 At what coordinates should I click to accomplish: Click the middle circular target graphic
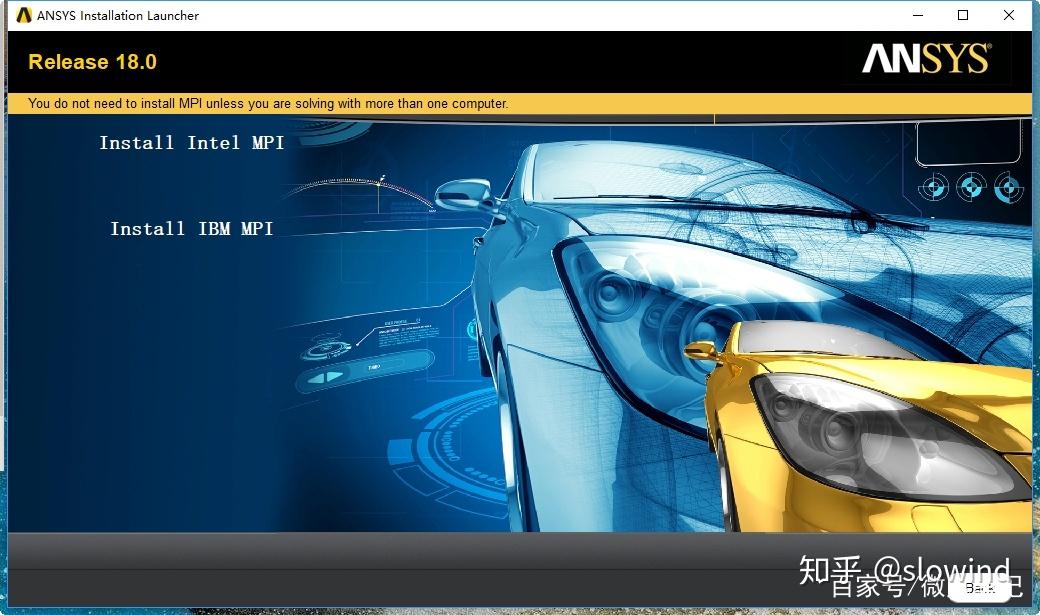971,186
